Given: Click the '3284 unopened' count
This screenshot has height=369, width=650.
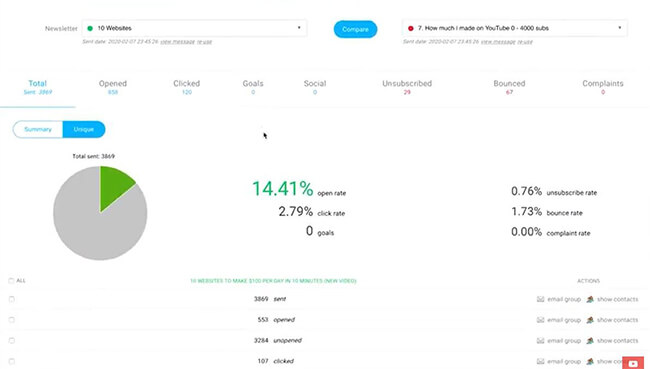Looking at the screenshot, I should click(x=278, y=340).
